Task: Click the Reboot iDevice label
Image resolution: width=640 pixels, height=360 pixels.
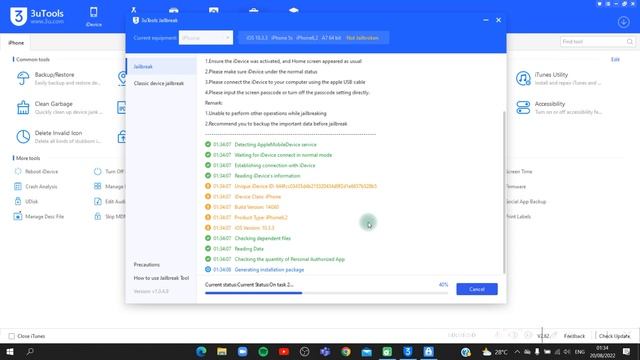Action: click(x=42, y=171)
